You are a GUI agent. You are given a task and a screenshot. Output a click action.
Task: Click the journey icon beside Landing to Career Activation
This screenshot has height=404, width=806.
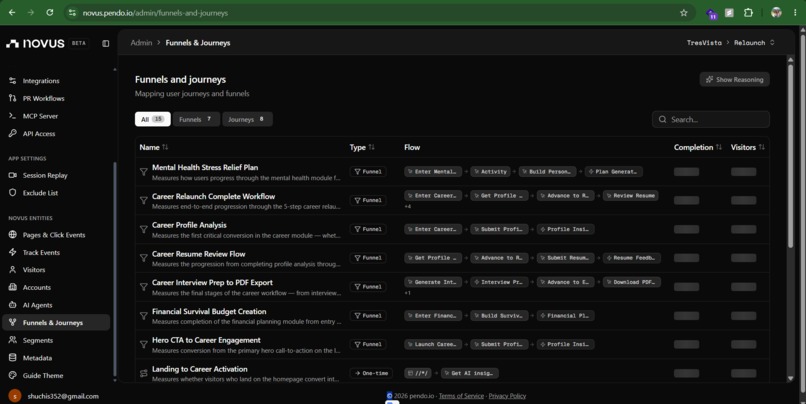coord(143,373)
